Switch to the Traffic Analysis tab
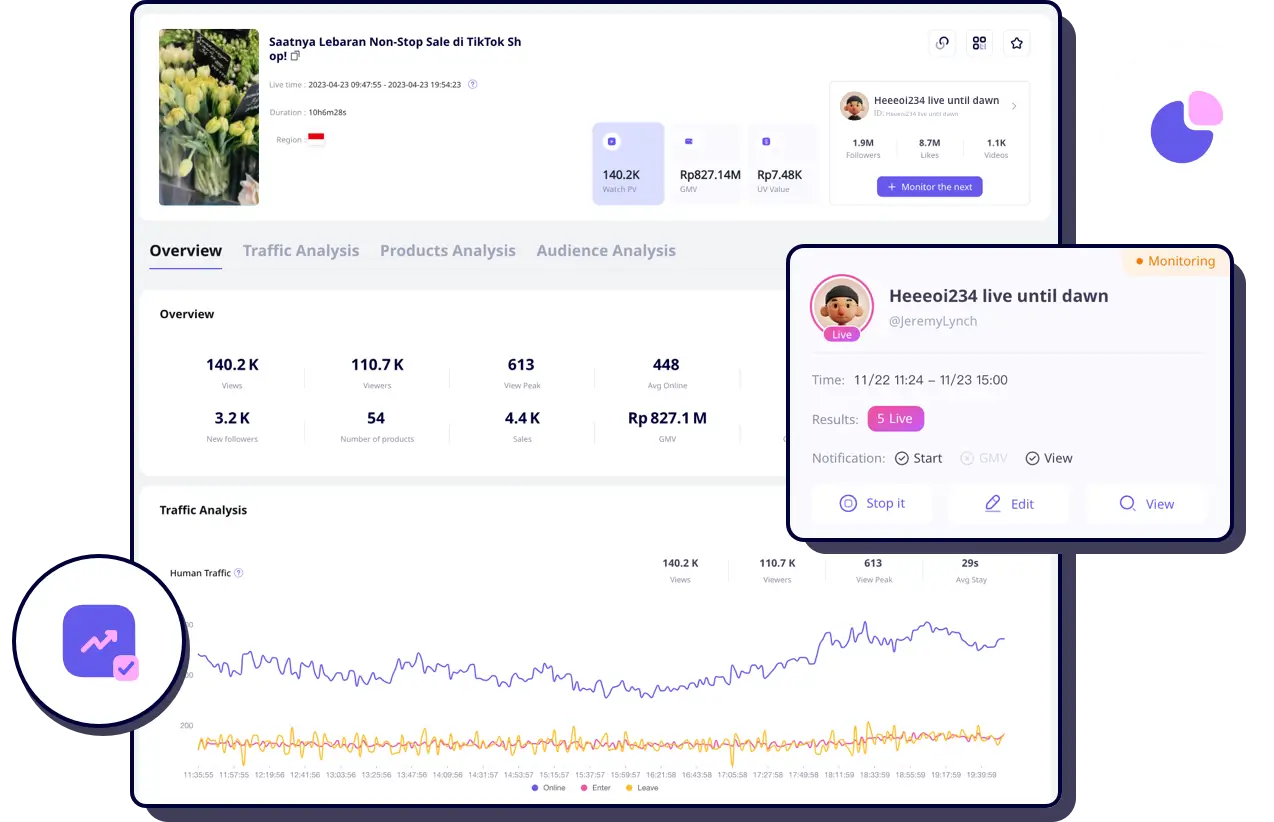Screen dimensions: 1274x822 [x=301, y=250]
